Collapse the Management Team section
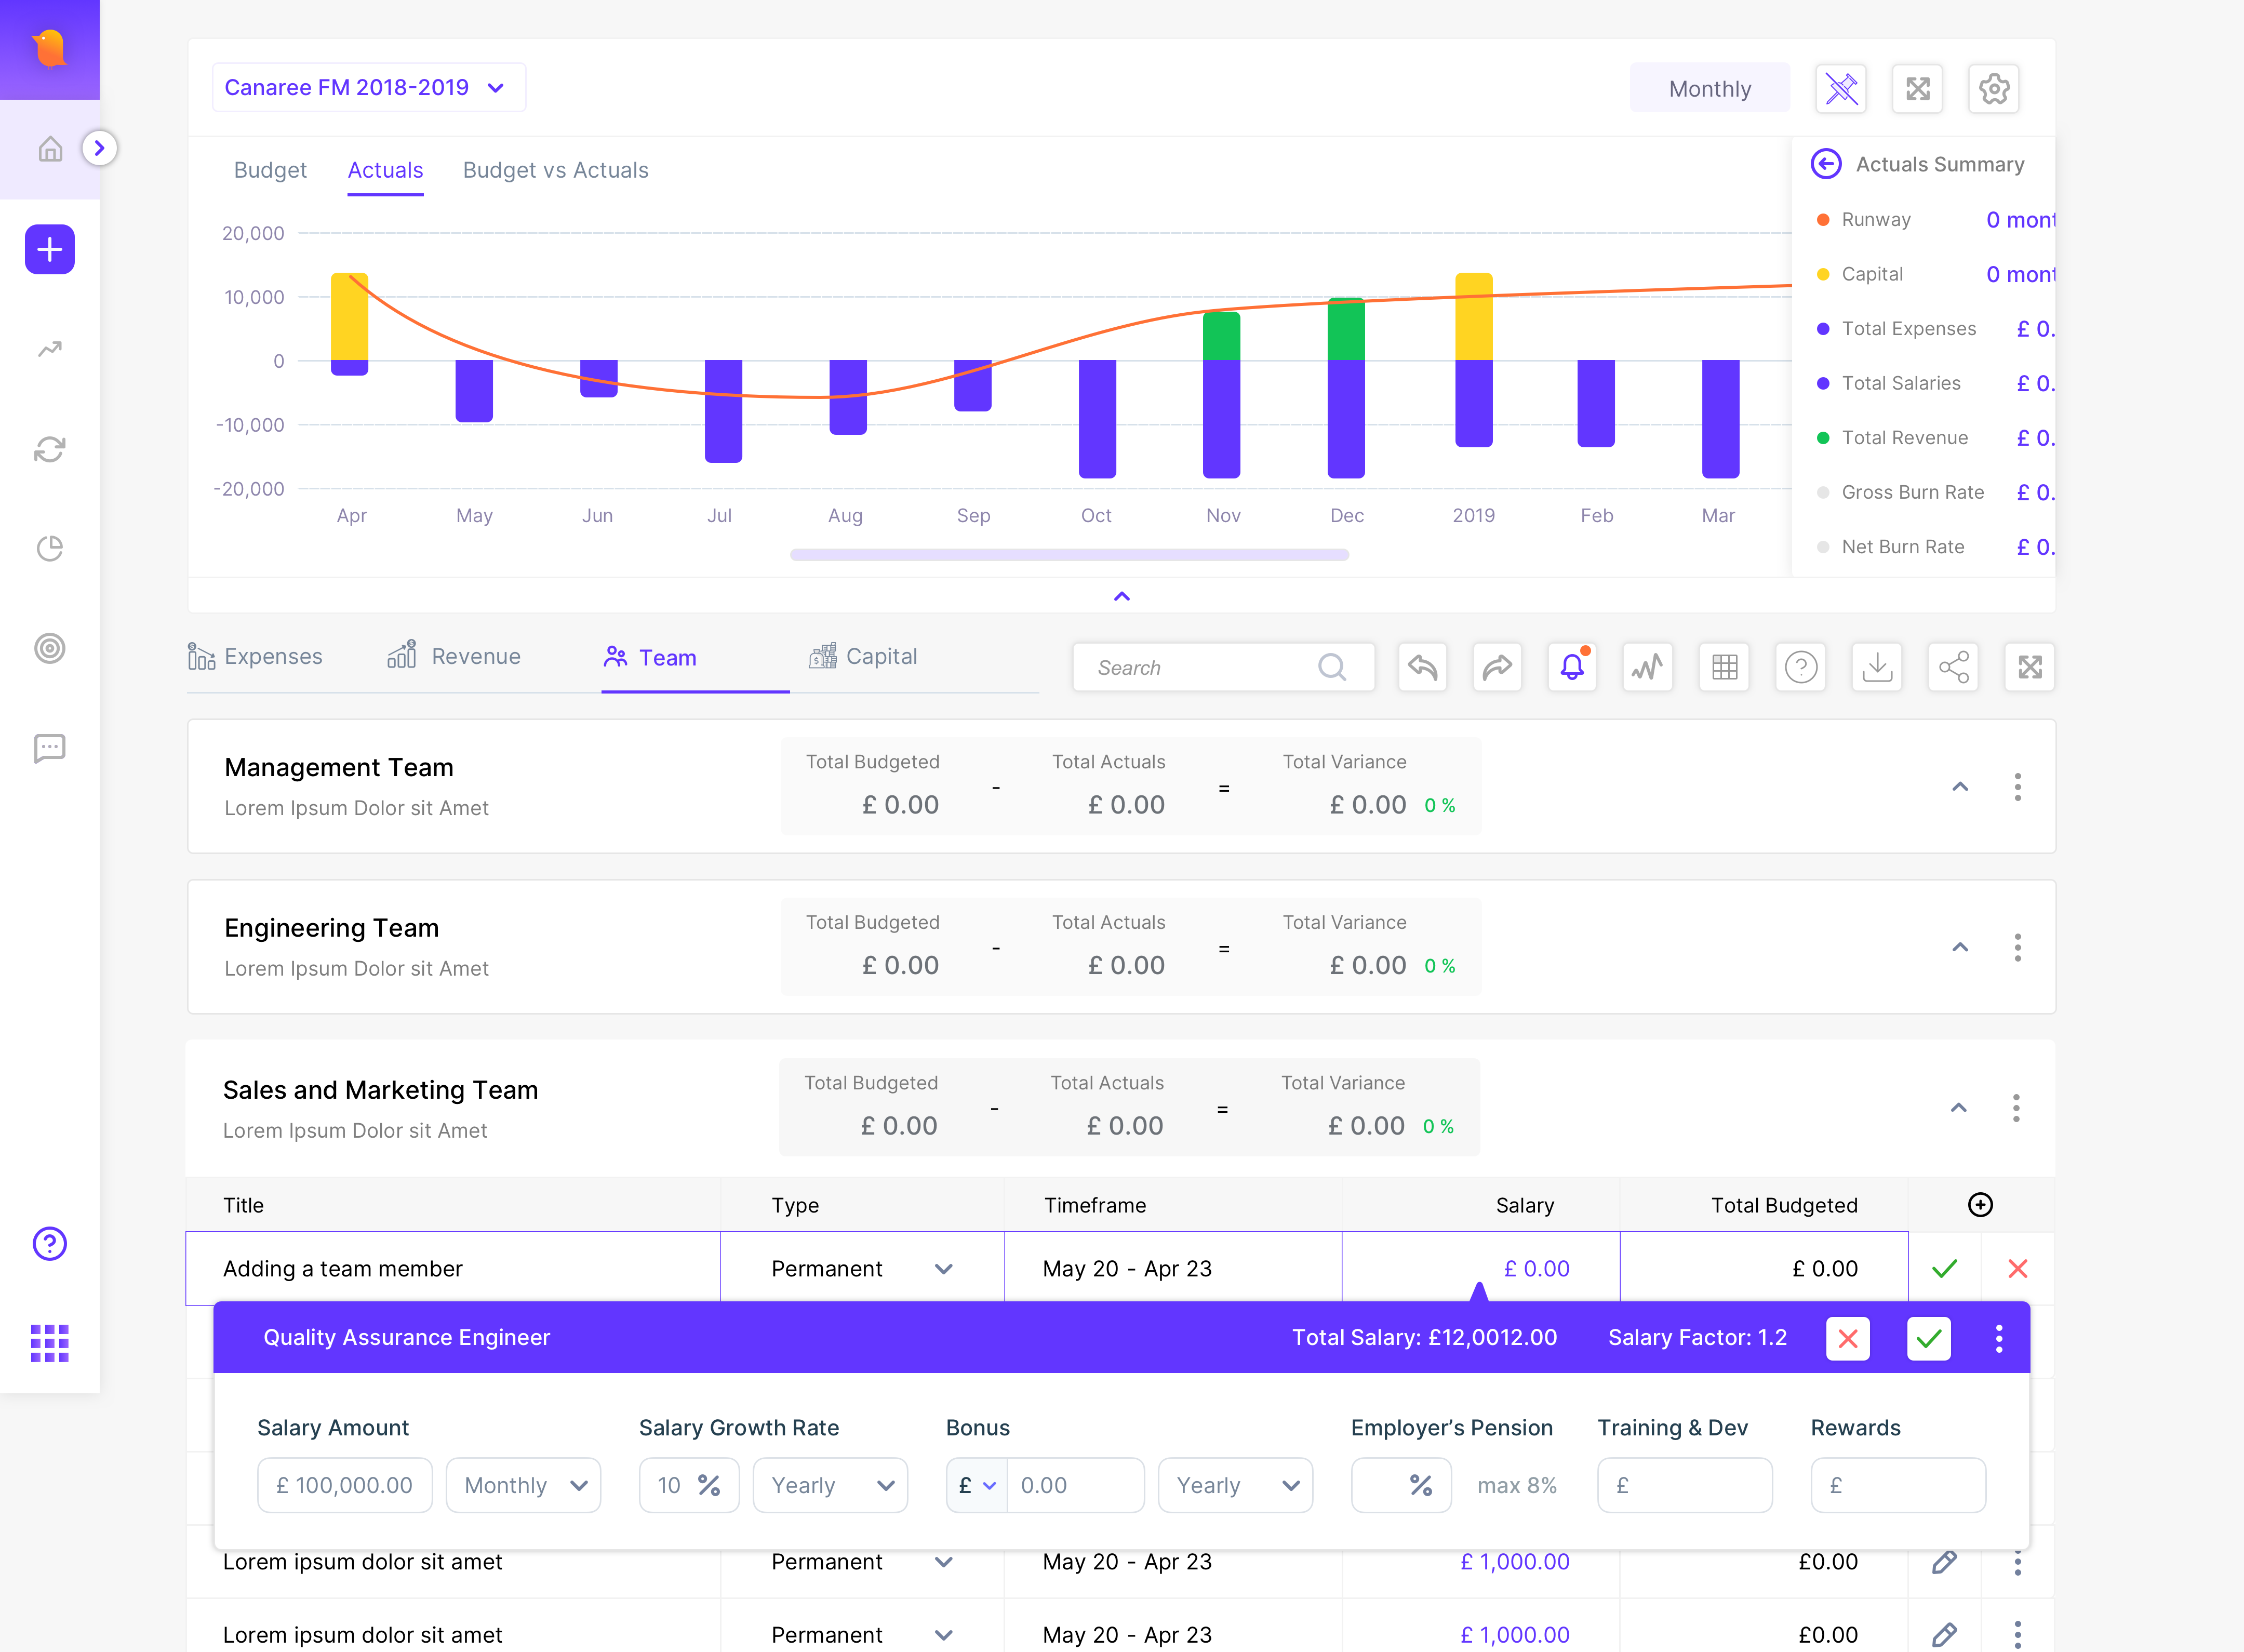 1960,787
